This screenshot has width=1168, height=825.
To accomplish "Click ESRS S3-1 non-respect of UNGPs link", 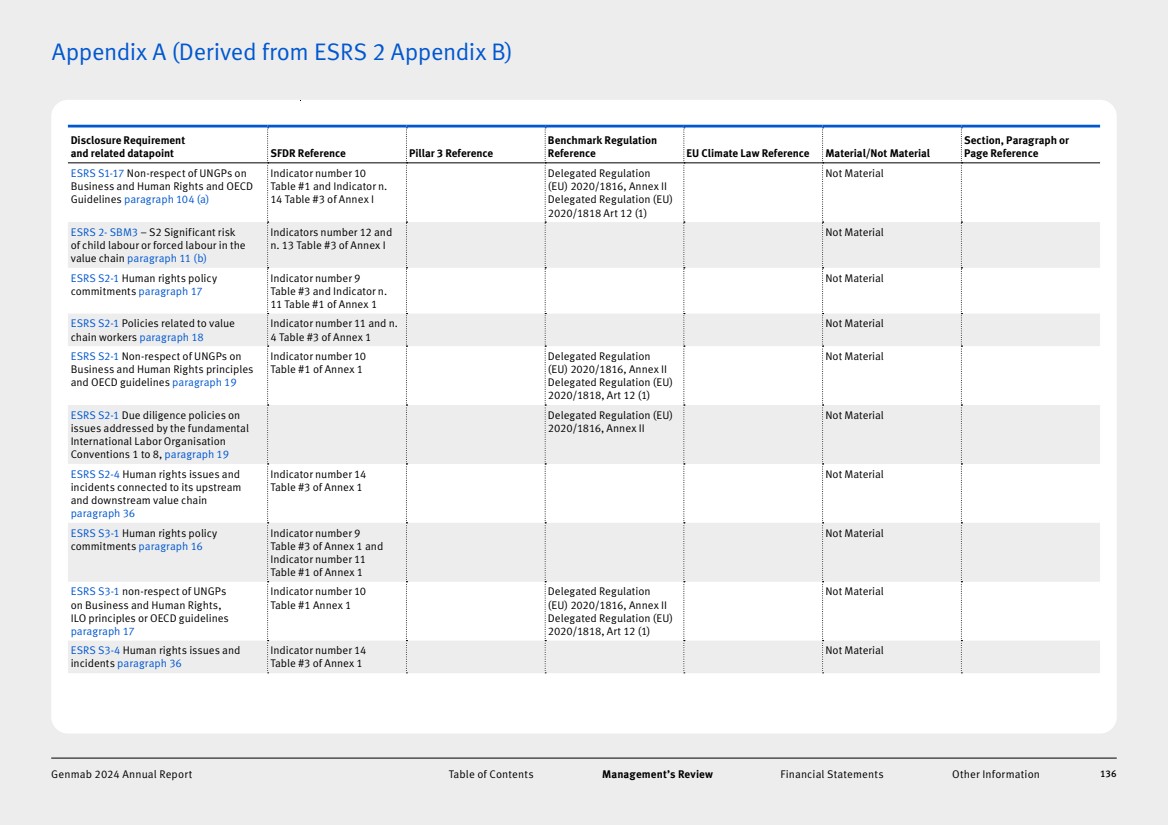I will (x=94, y=592).
